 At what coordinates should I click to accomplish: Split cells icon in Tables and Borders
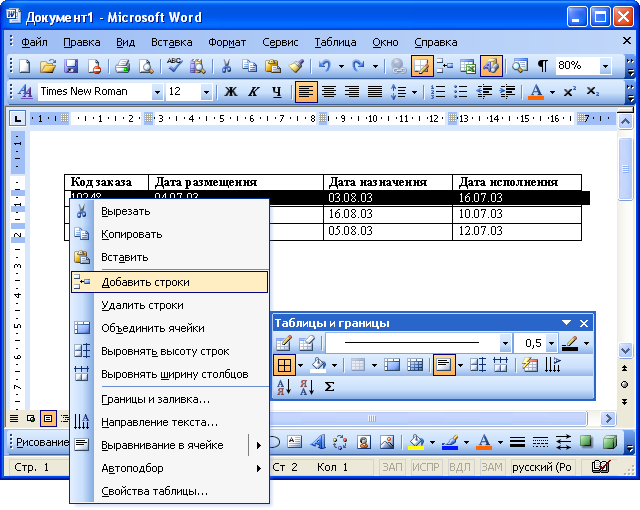coord(415,365)
